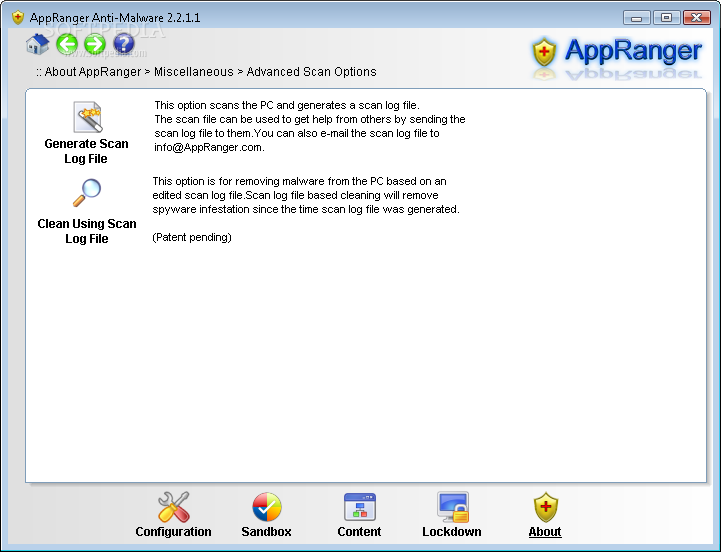Screen dimensions: 721x552
Task: Click the green Forward arrow
Action: click(x=95, y=44)
